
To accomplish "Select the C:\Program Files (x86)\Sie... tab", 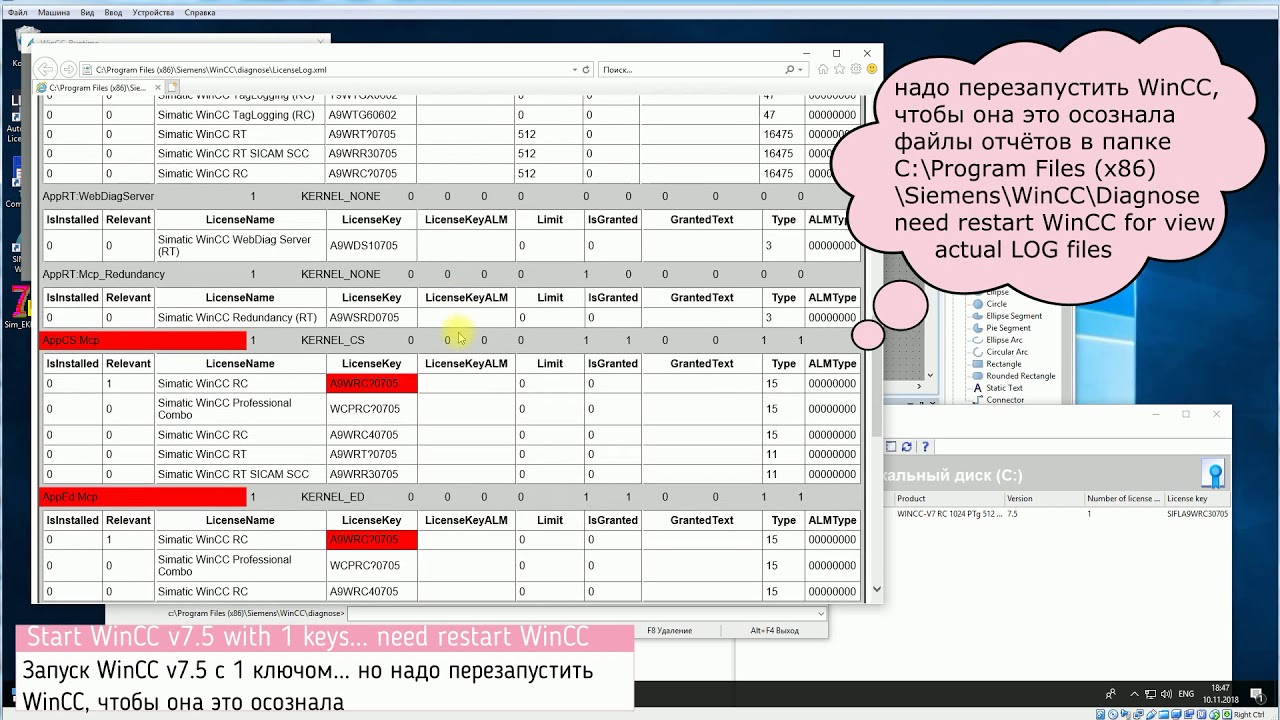I will [x=100, y=88].
